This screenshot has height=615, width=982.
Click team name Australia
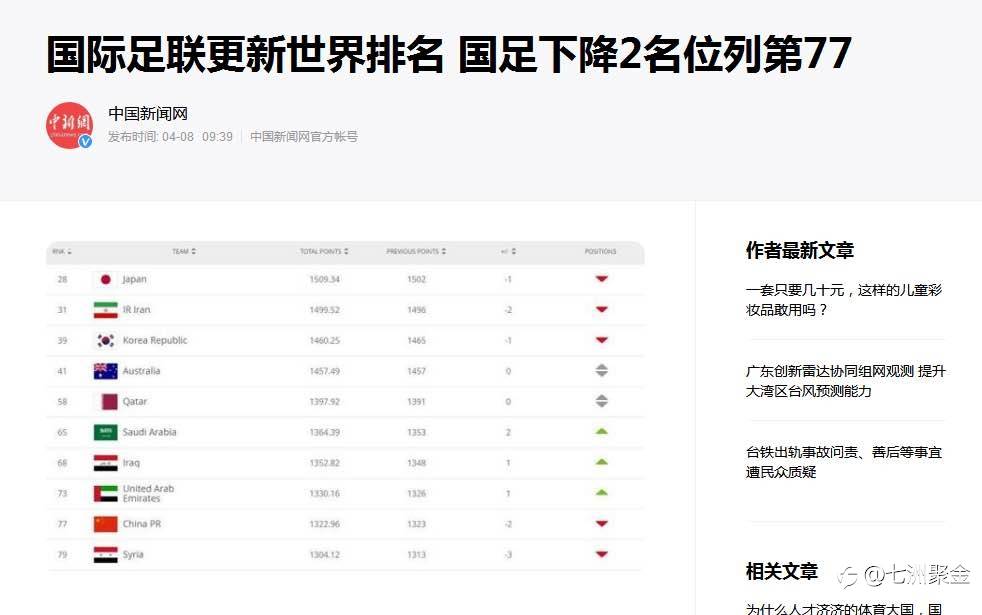[142, 371]
